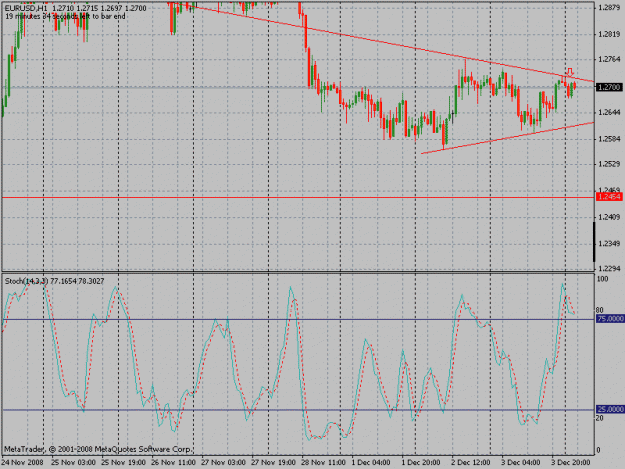Click the 1.2529 price axis label
This screenshot has width=625, height=469.
(x=609, y=164)
